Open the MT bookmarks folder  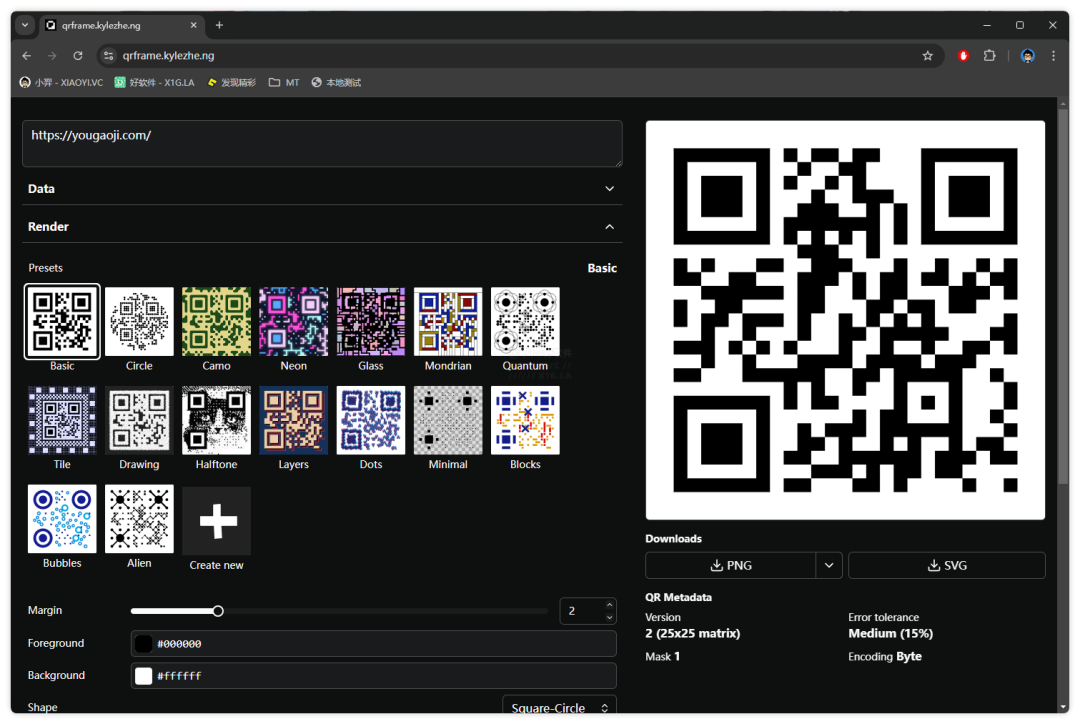[284, 83]
